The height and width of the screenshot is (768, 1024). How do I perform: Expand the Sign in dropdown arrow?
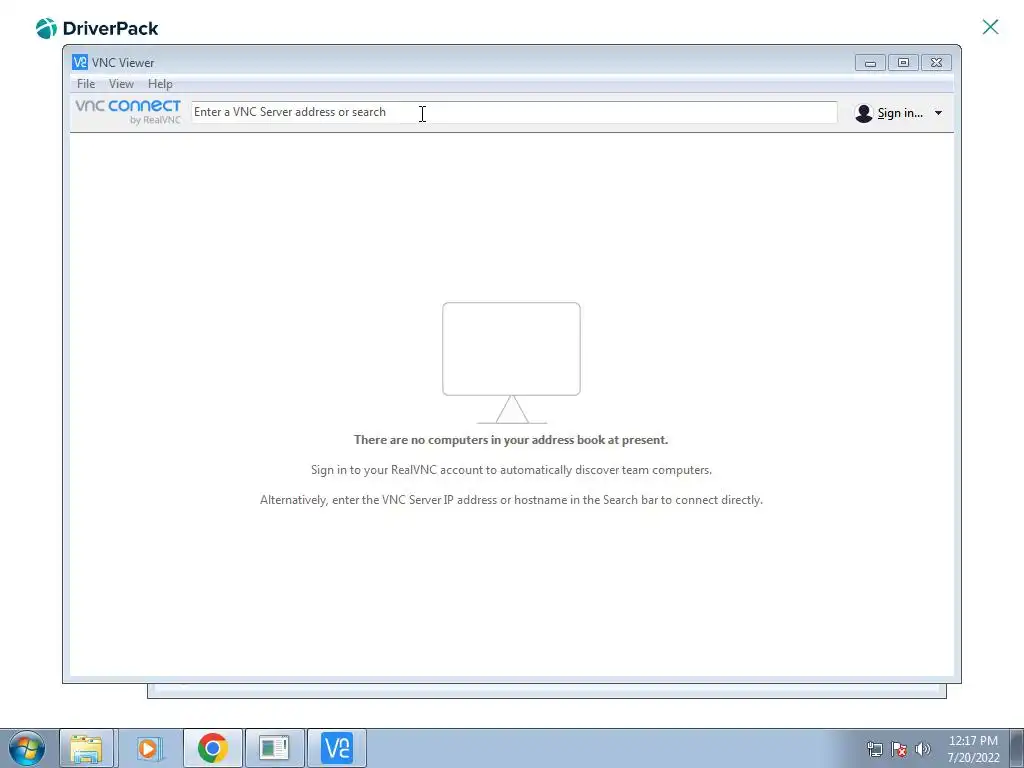tap(938, 113)
